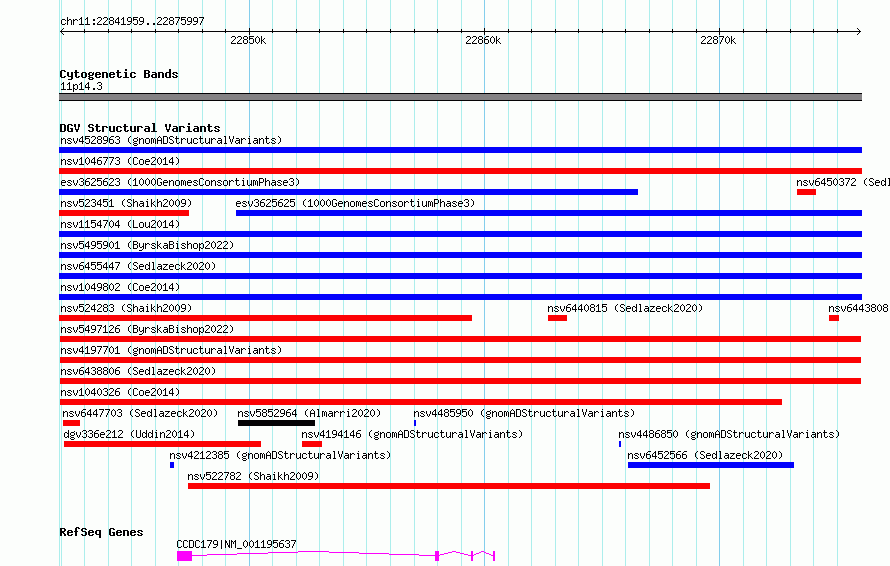Viewport: 890px width, 566px height.
Task: Click chr11:22841959..22875997 coordinate text
Action: coord(132,21)
